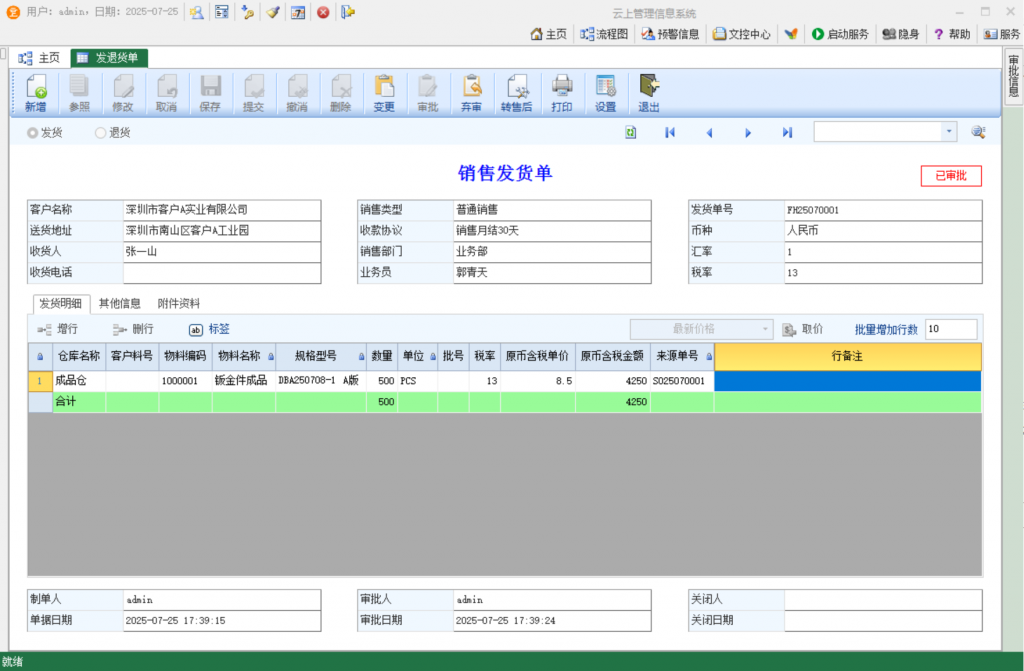Screen dimensions: 1024x671
Task: Click 启动服务 in the top menu
Action: [840, 34]
